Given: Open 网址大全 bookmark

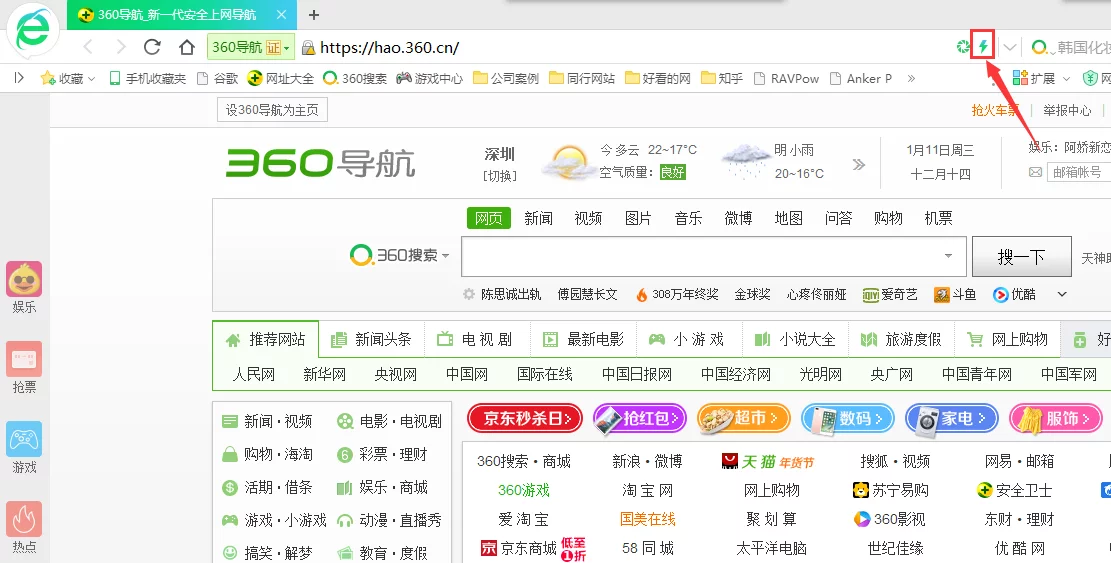Looking at the screenshot, I should [x=281, y=79].
